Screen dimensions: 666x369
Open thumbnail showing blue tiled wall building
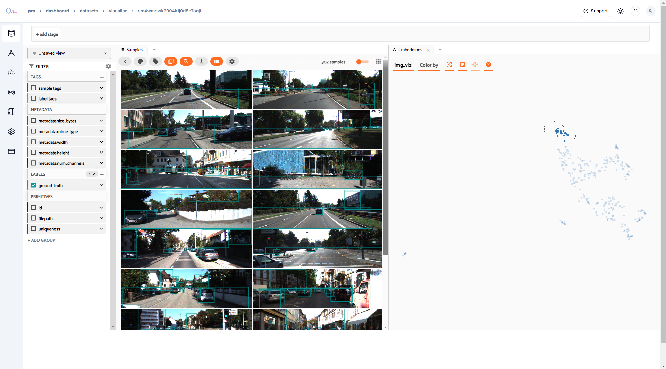317,169
